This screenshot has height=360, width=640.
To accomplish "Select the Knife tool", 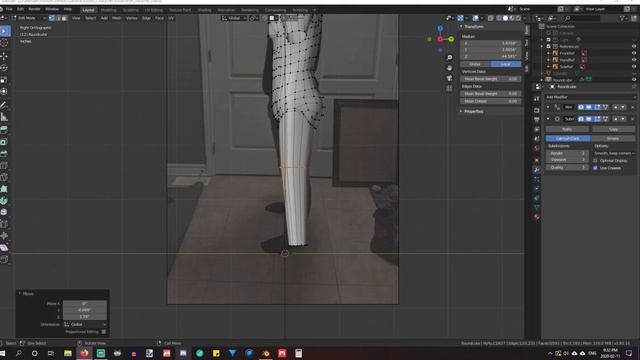I will 4,177.
